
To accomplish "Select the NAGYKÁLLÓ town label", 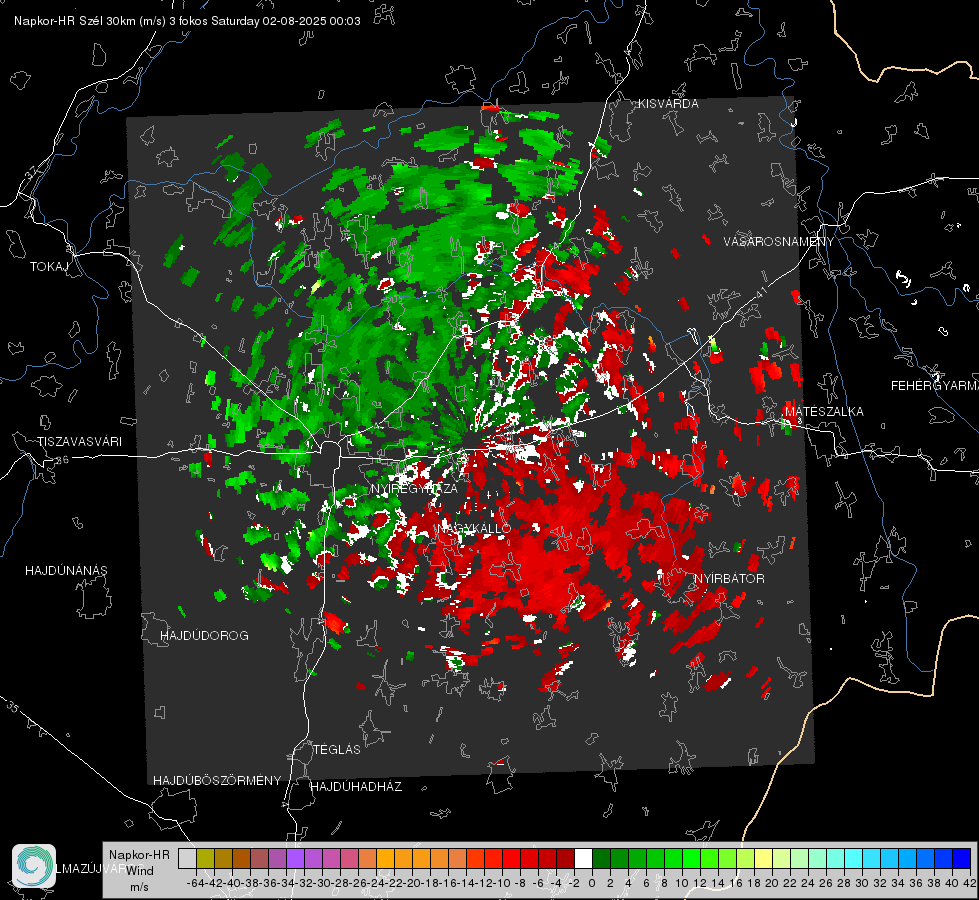I will (x=474, y=528).
